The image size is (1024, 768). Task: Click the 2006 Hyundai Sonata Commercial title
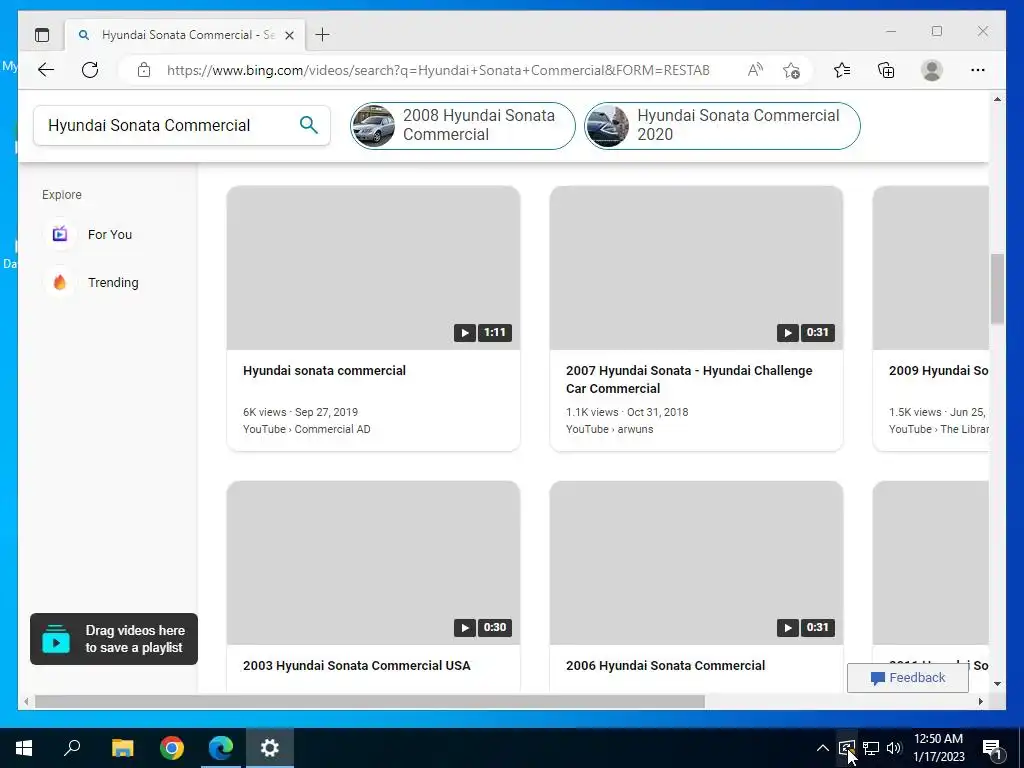click(665, 665)
